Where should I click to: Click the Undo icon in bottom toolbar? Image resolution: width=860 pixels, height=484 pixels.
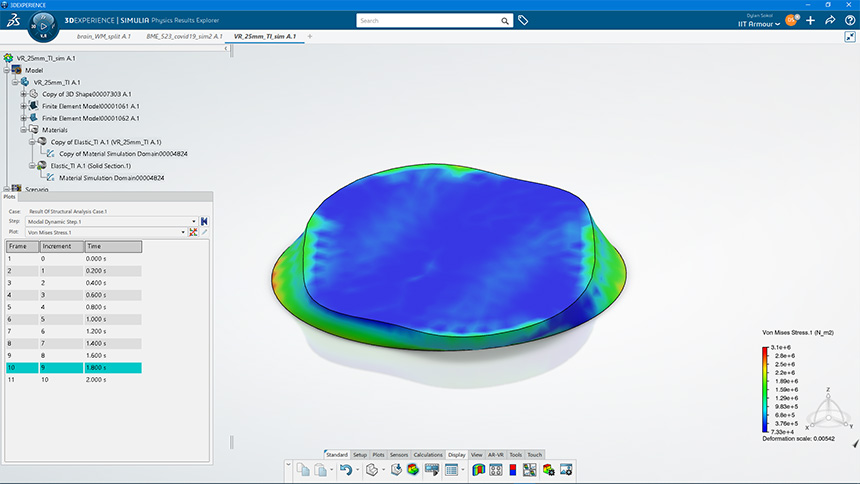pos(345,469)
